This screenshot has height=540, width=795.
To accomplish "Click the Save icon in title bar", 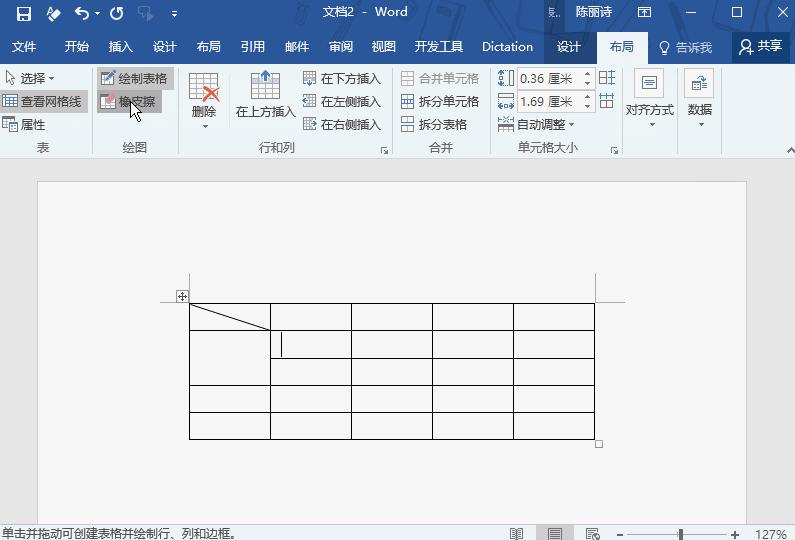I will [x=24, y=13].
